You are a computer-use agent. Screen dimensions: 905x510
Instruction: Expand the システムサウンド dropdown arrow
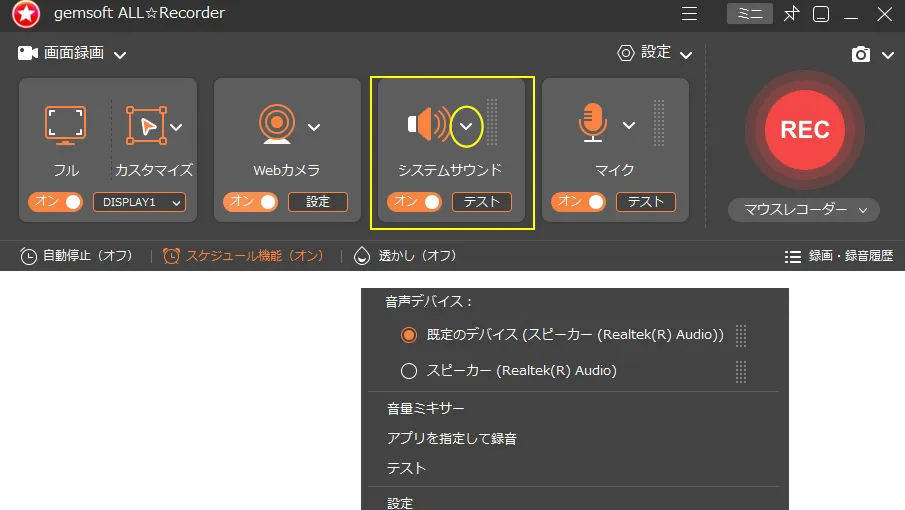tap(466, 126)
